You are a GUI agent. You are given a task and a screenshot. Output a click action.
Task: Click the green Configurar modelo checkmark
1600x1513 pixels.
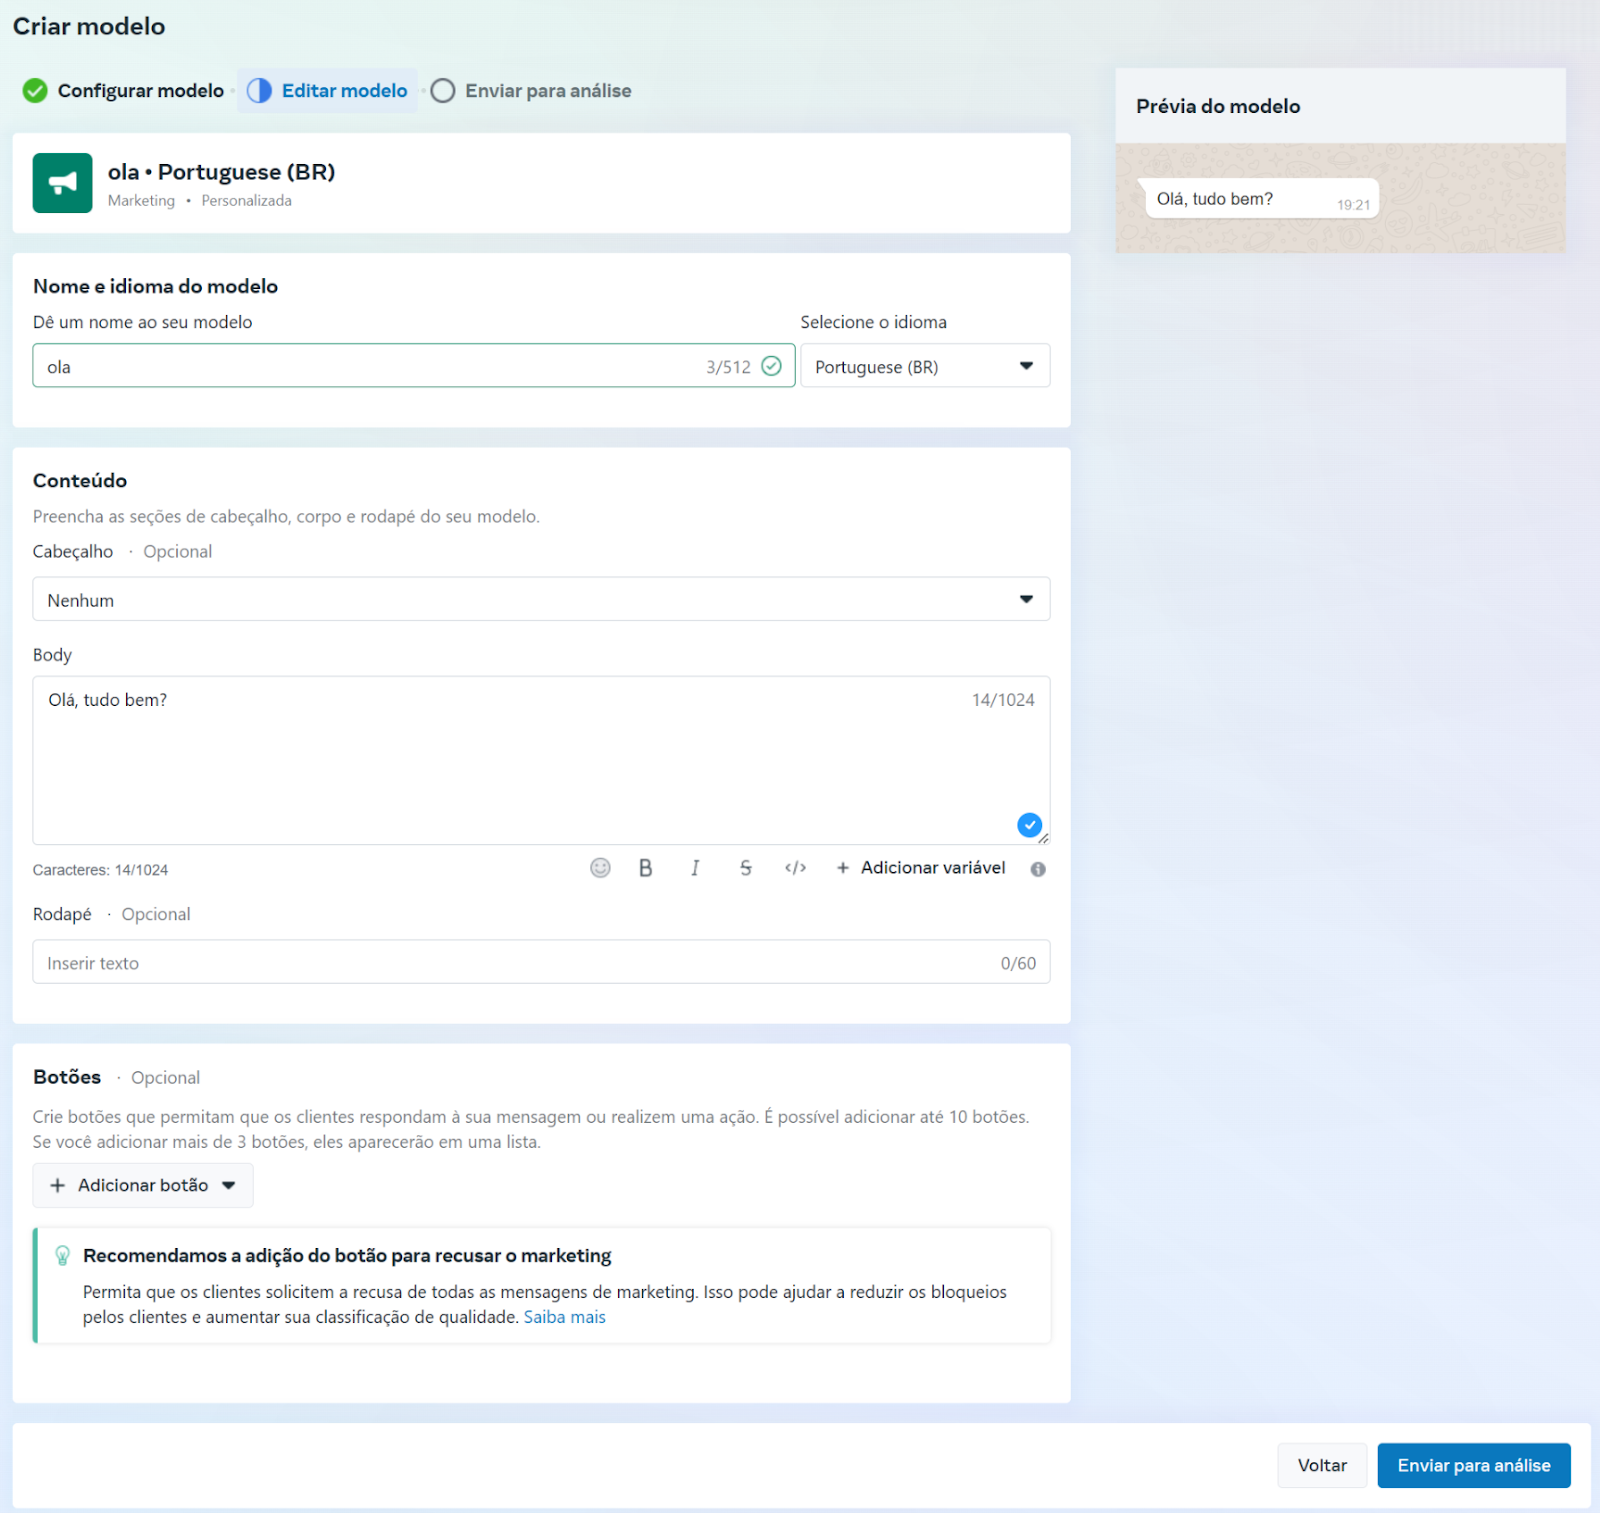click(x=35, y=91)
